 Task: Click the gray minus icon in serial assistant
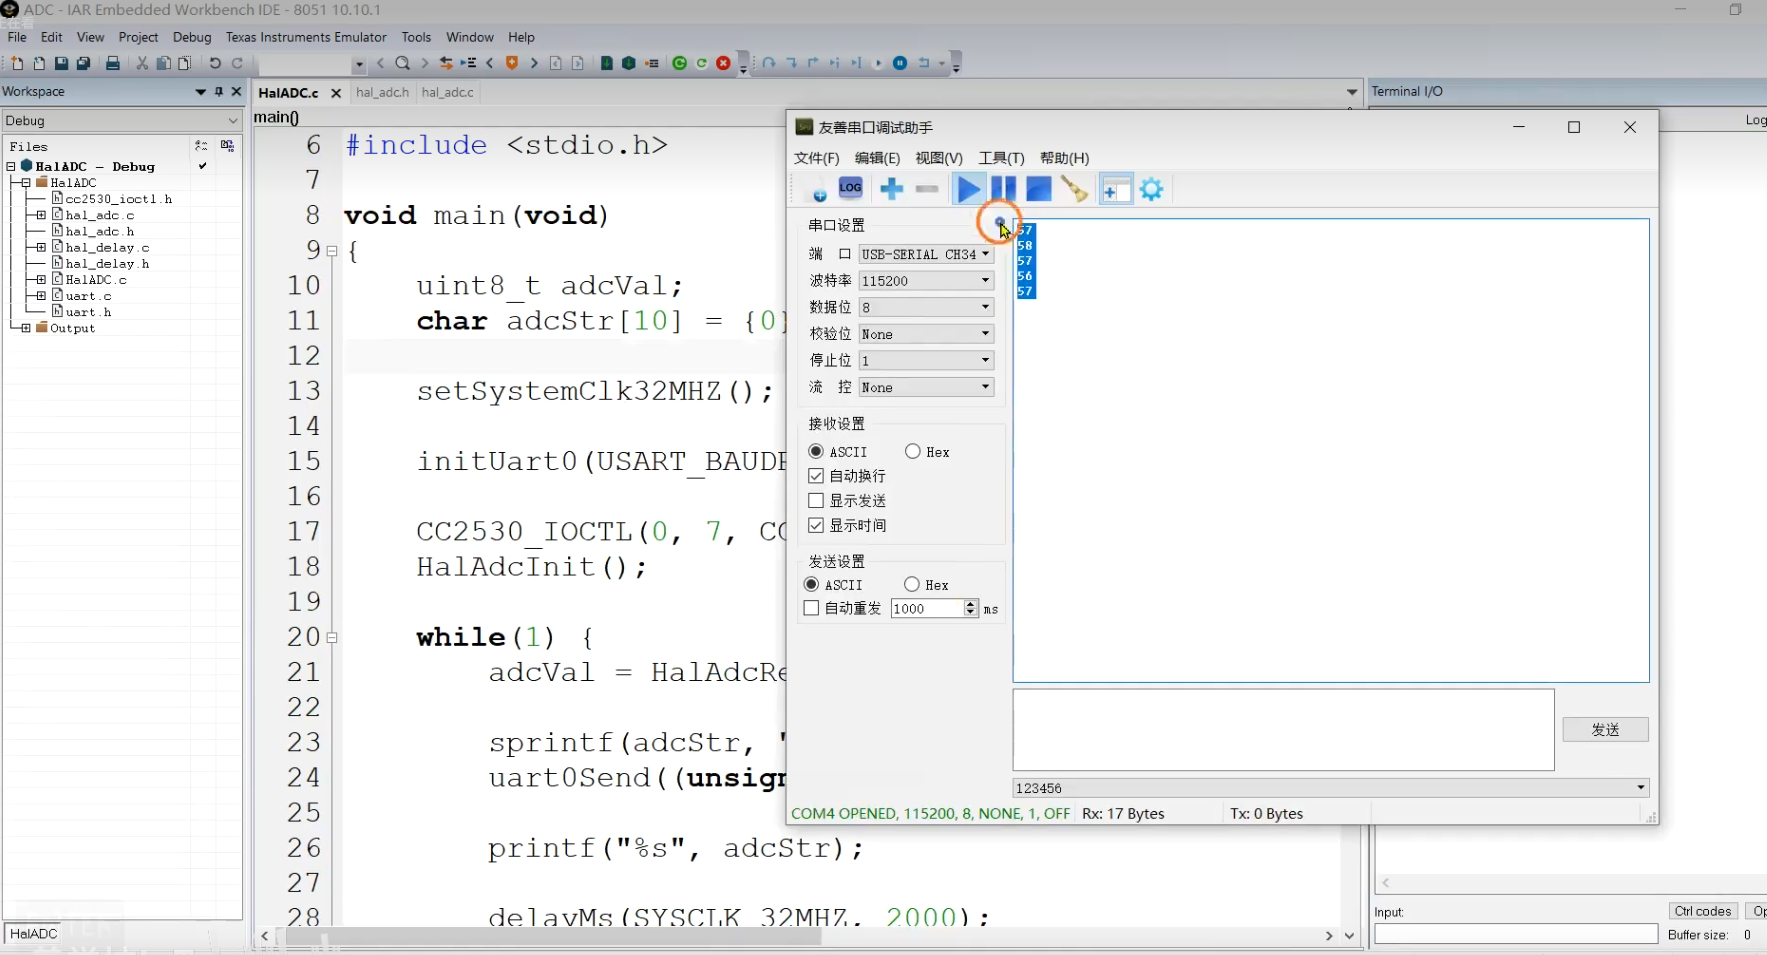pos(927,188)
